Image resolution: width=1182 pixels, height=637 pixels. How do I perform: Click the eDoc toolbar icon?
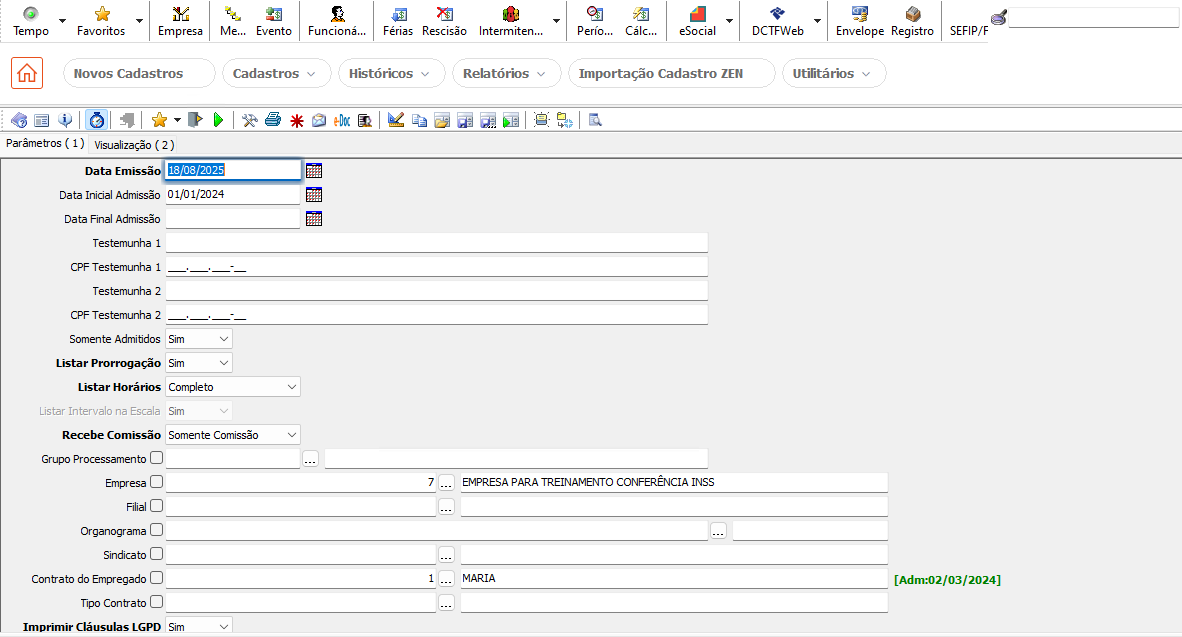(x=342, y=120)
